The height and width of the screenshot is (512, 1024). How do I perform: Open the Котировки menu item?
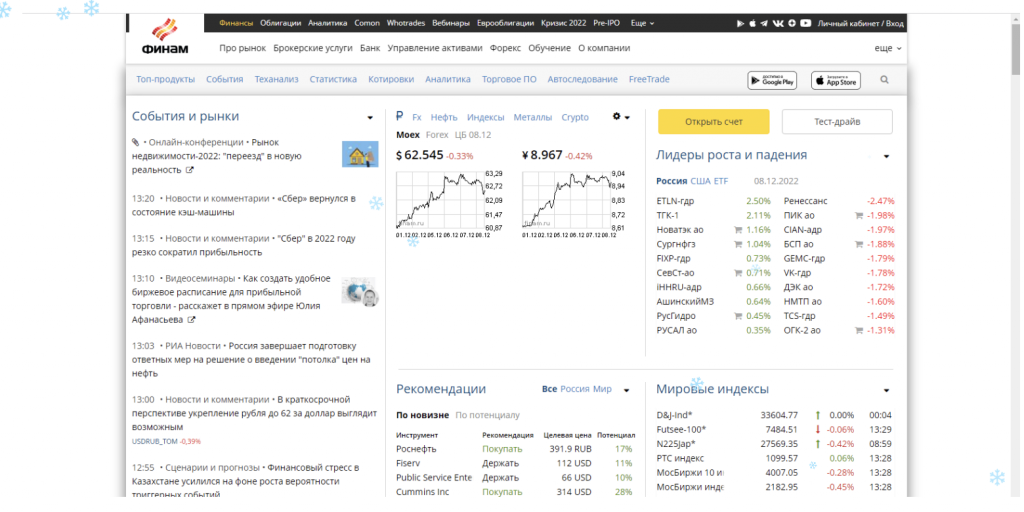391,79
